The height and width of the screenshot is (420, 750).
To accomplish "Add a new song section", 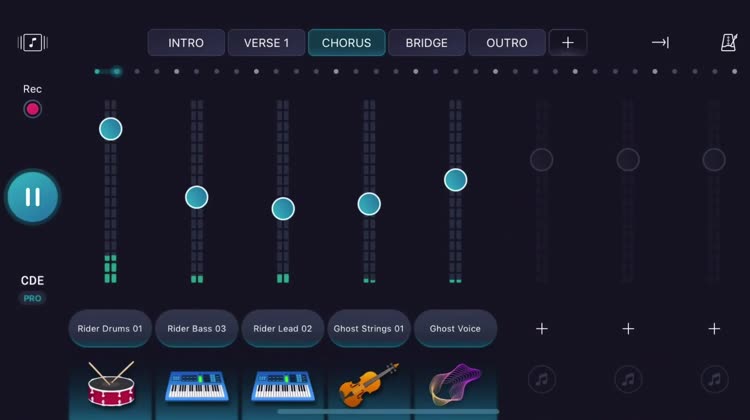I will pyautogui.click(x=568, y=43).
